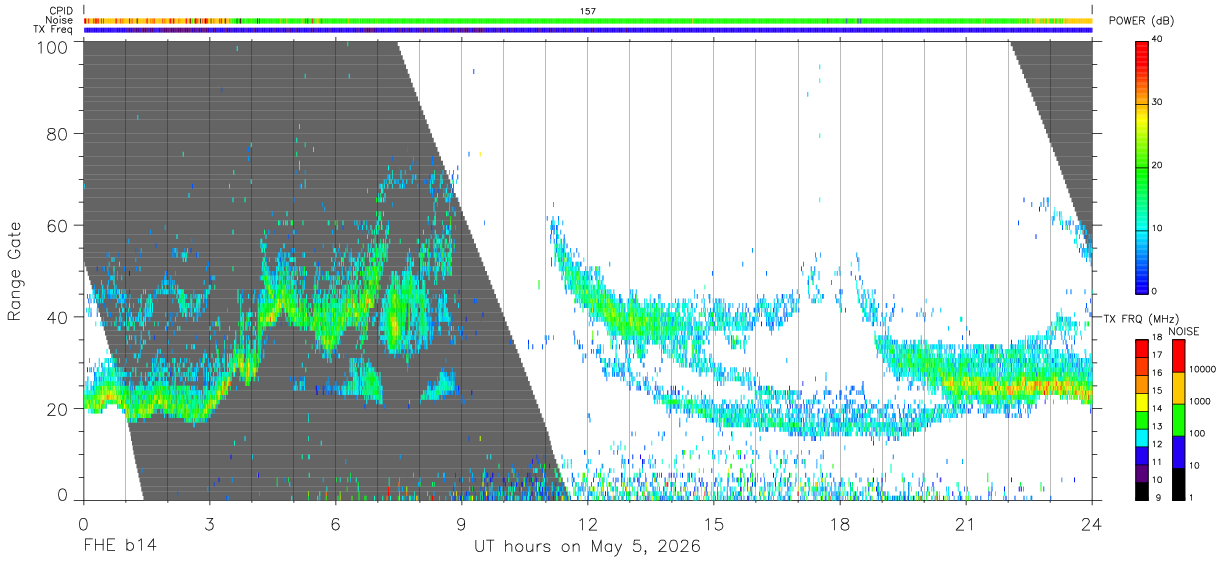This screenshot has height=567, width=1228.
Task: Click the NOISE legend title
Action: coord(1185,331)
